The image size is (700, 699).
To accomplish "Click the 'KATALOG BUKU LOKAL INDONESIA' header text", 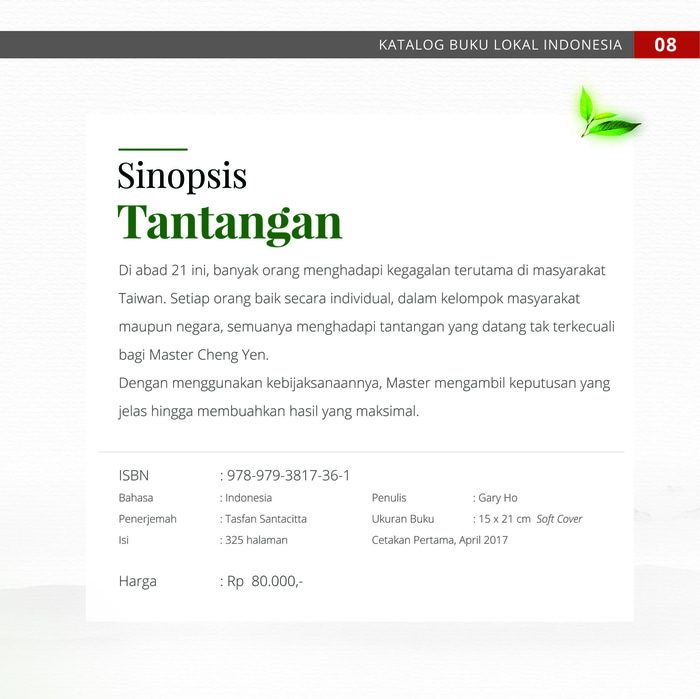I will (x=500, y=45).
